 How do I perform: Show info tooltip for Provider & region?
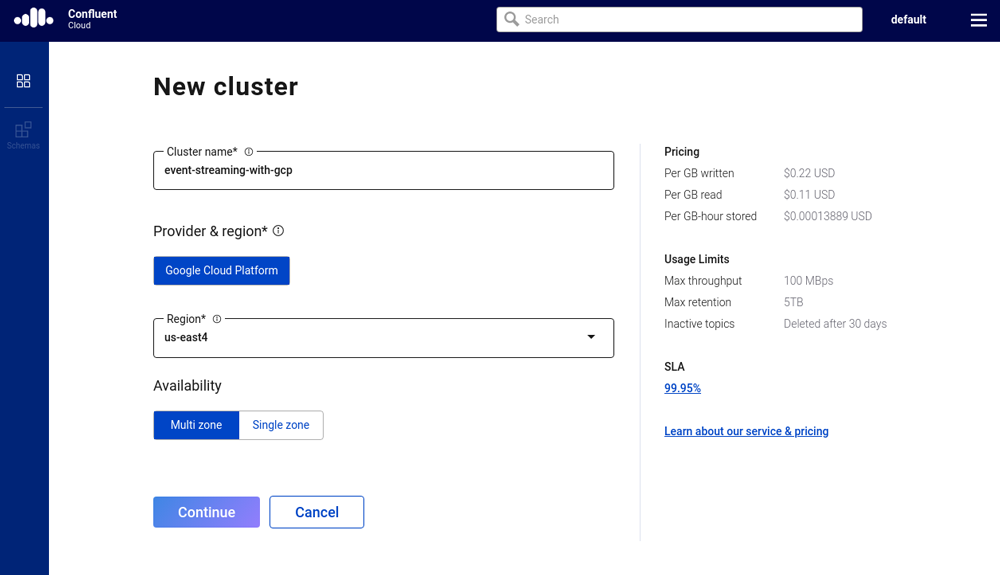(278, 231)
